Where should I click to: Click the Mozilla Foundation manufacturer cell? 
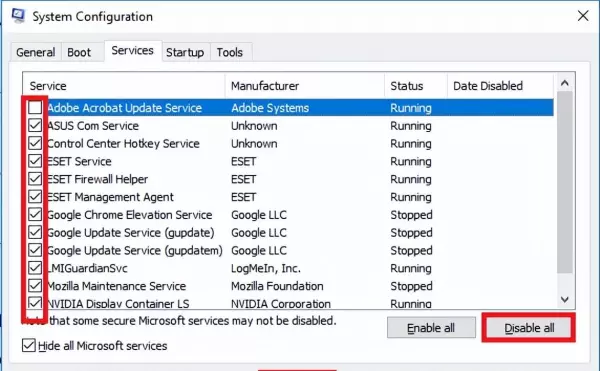click(277, 286)
